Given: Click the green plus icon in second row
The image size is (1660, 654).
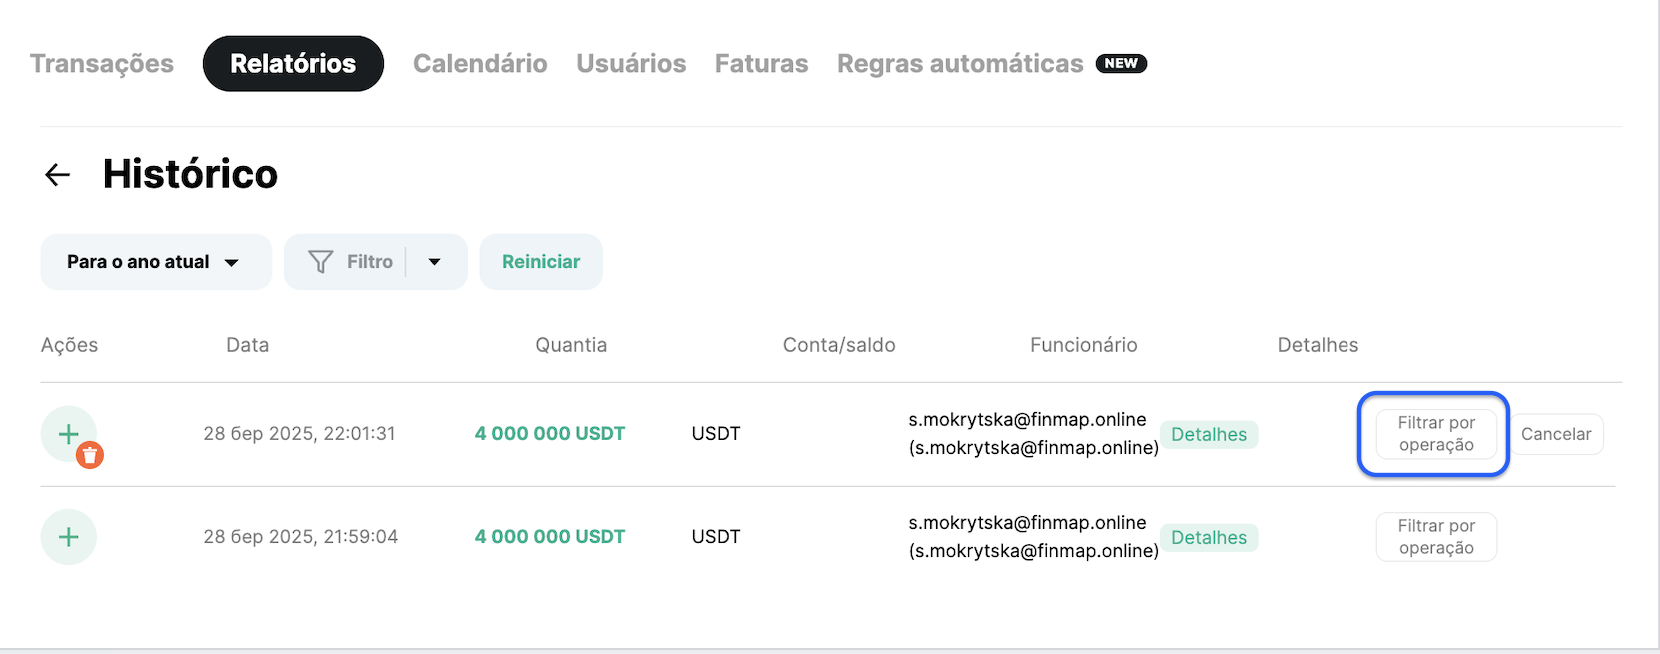Looking at the screenshot, I should (x=68, y=537).
